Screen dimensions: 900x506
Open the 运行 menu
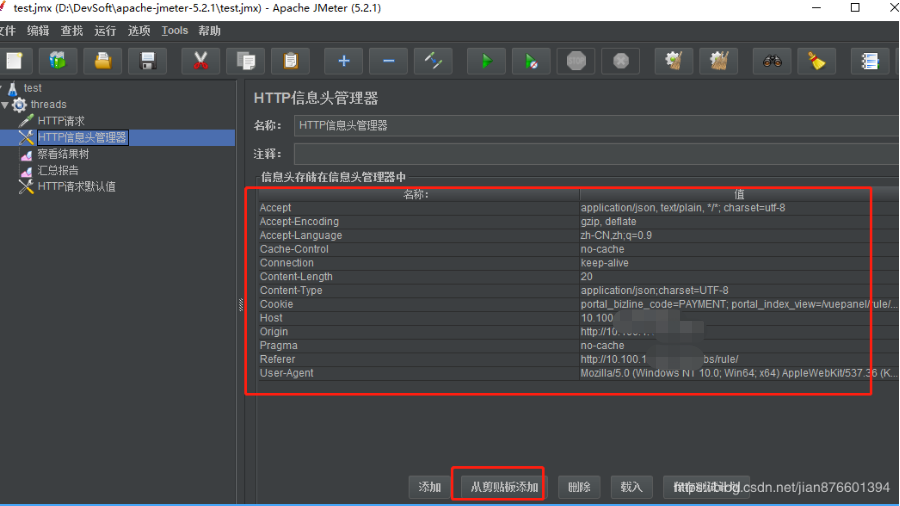(105, 31)
